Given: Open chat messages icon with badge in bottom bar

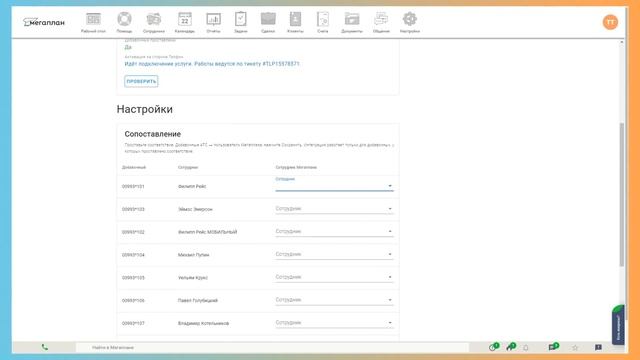Looking at the screenshot, I should (x=553, y=347).
